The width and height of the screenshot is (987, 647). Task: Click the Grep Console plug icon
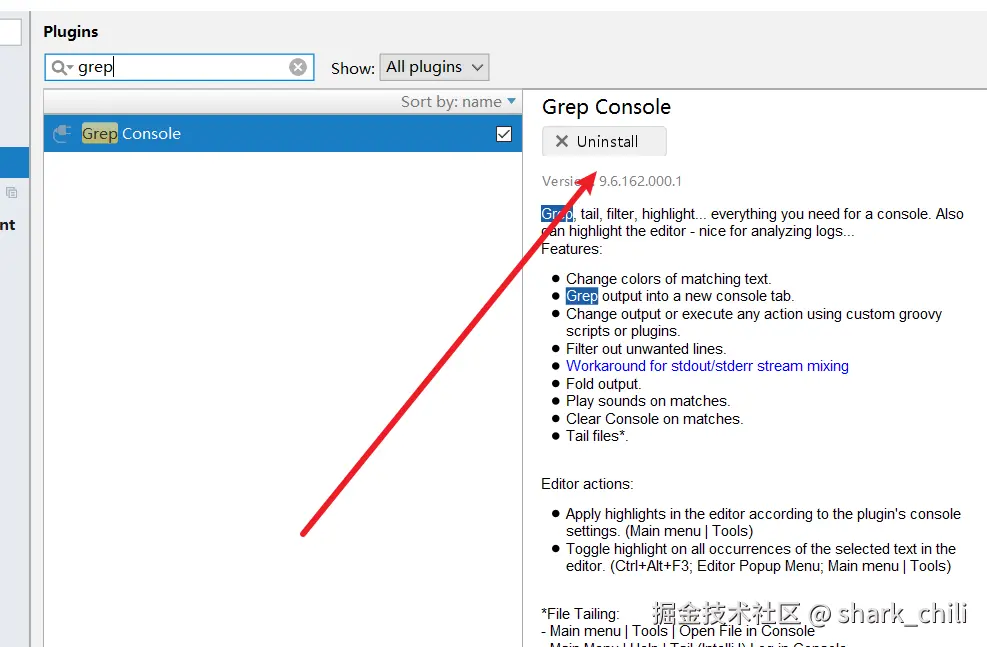[62, 133]
